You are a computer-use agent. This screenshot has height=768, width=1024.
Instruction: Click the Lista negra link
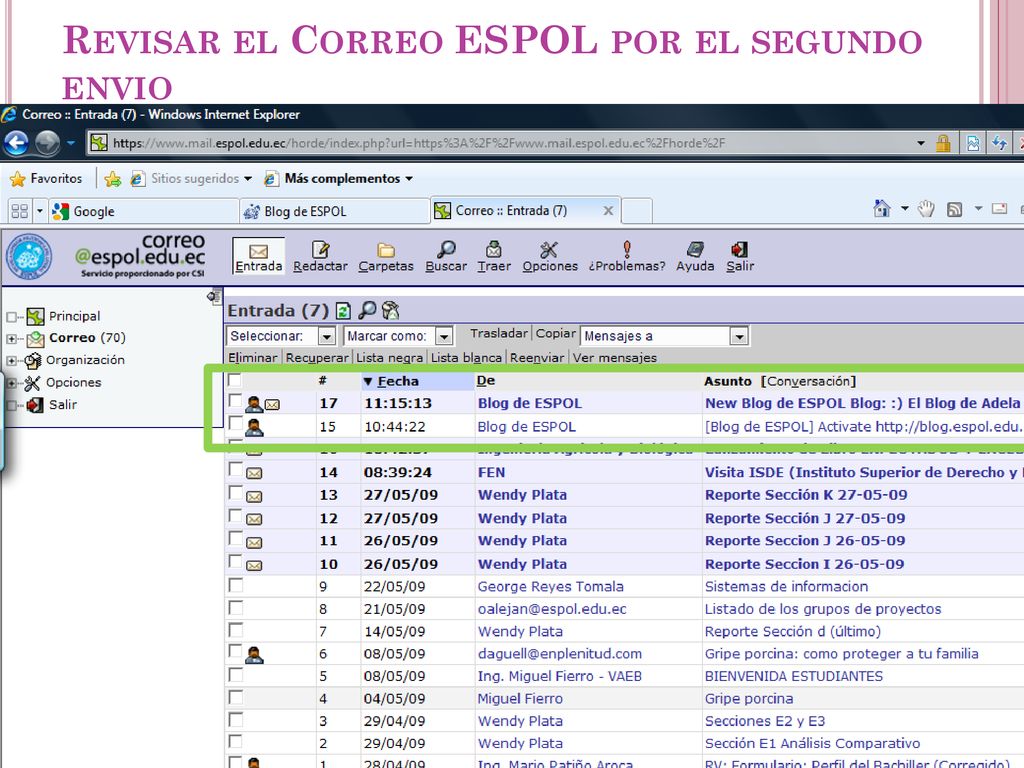[x=389, y=358]
